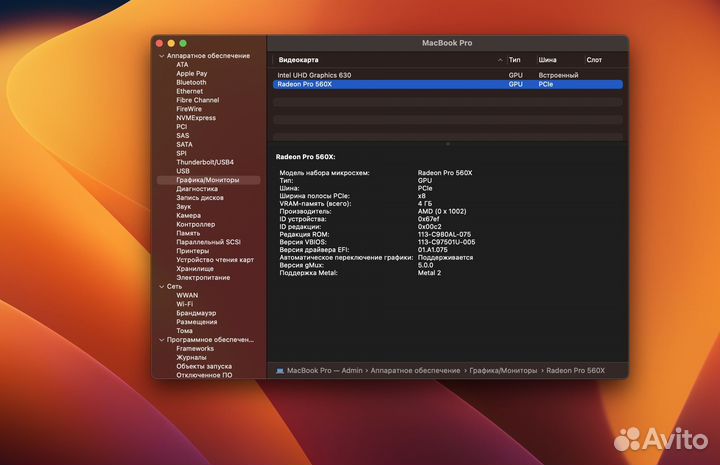Open NVMExpress entry
This screenshot has height=465, width=720.
196,118
